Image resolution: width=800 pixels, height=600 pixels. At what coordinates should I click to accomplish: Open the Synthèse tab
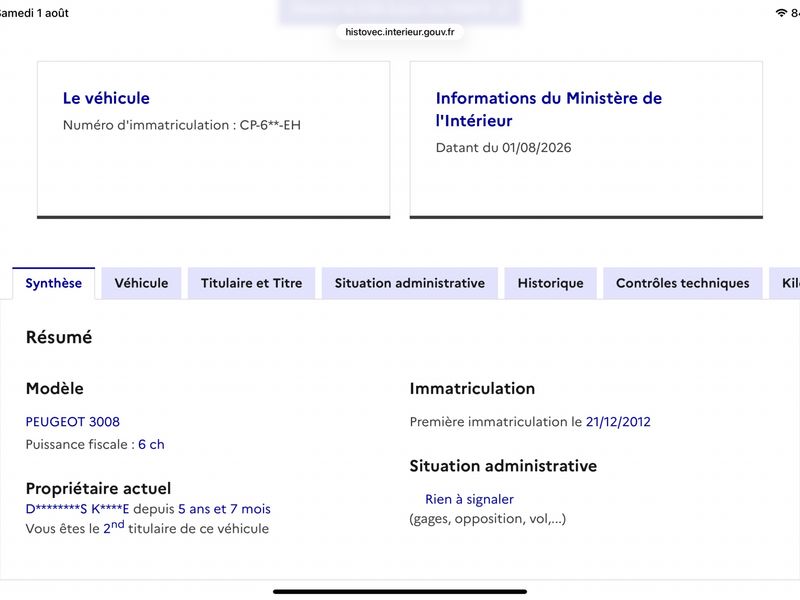[54, 283]
